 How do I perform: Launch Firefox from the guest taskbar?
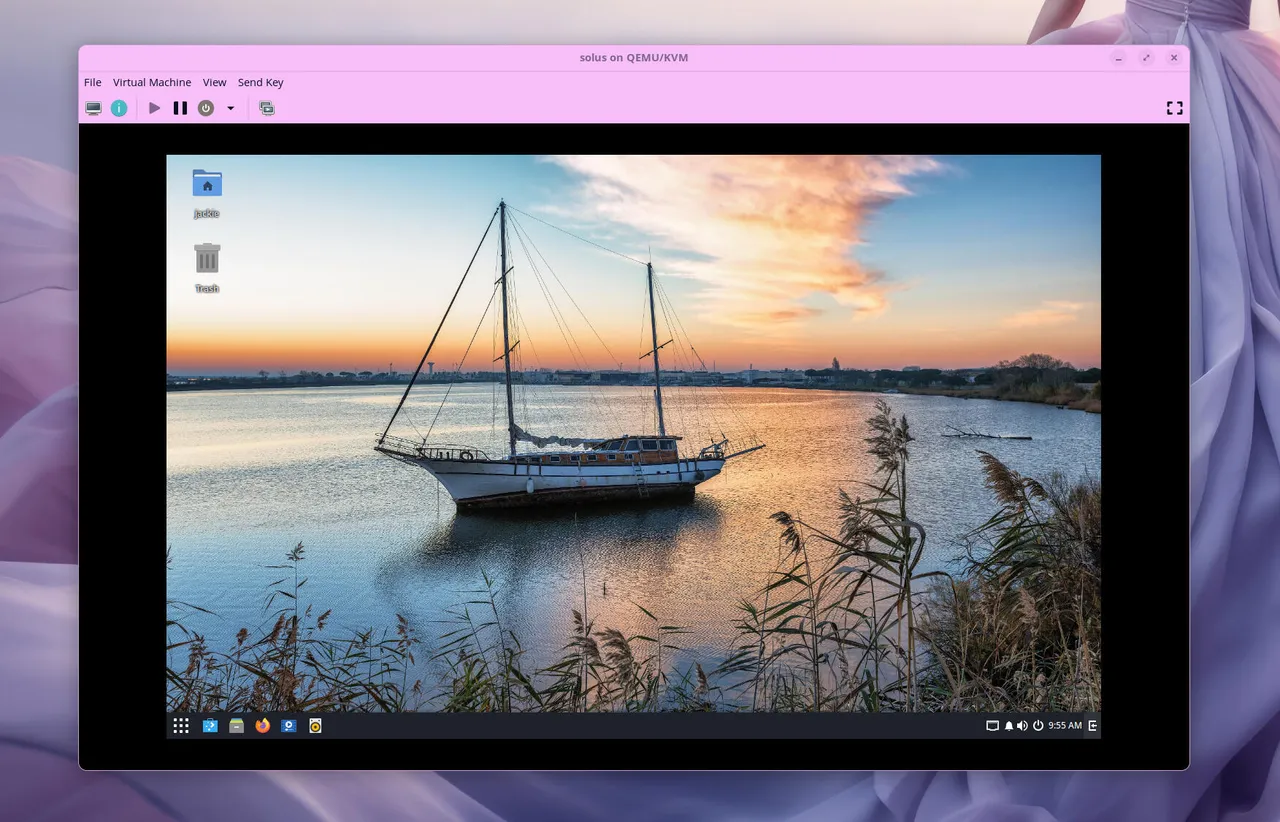263,726
